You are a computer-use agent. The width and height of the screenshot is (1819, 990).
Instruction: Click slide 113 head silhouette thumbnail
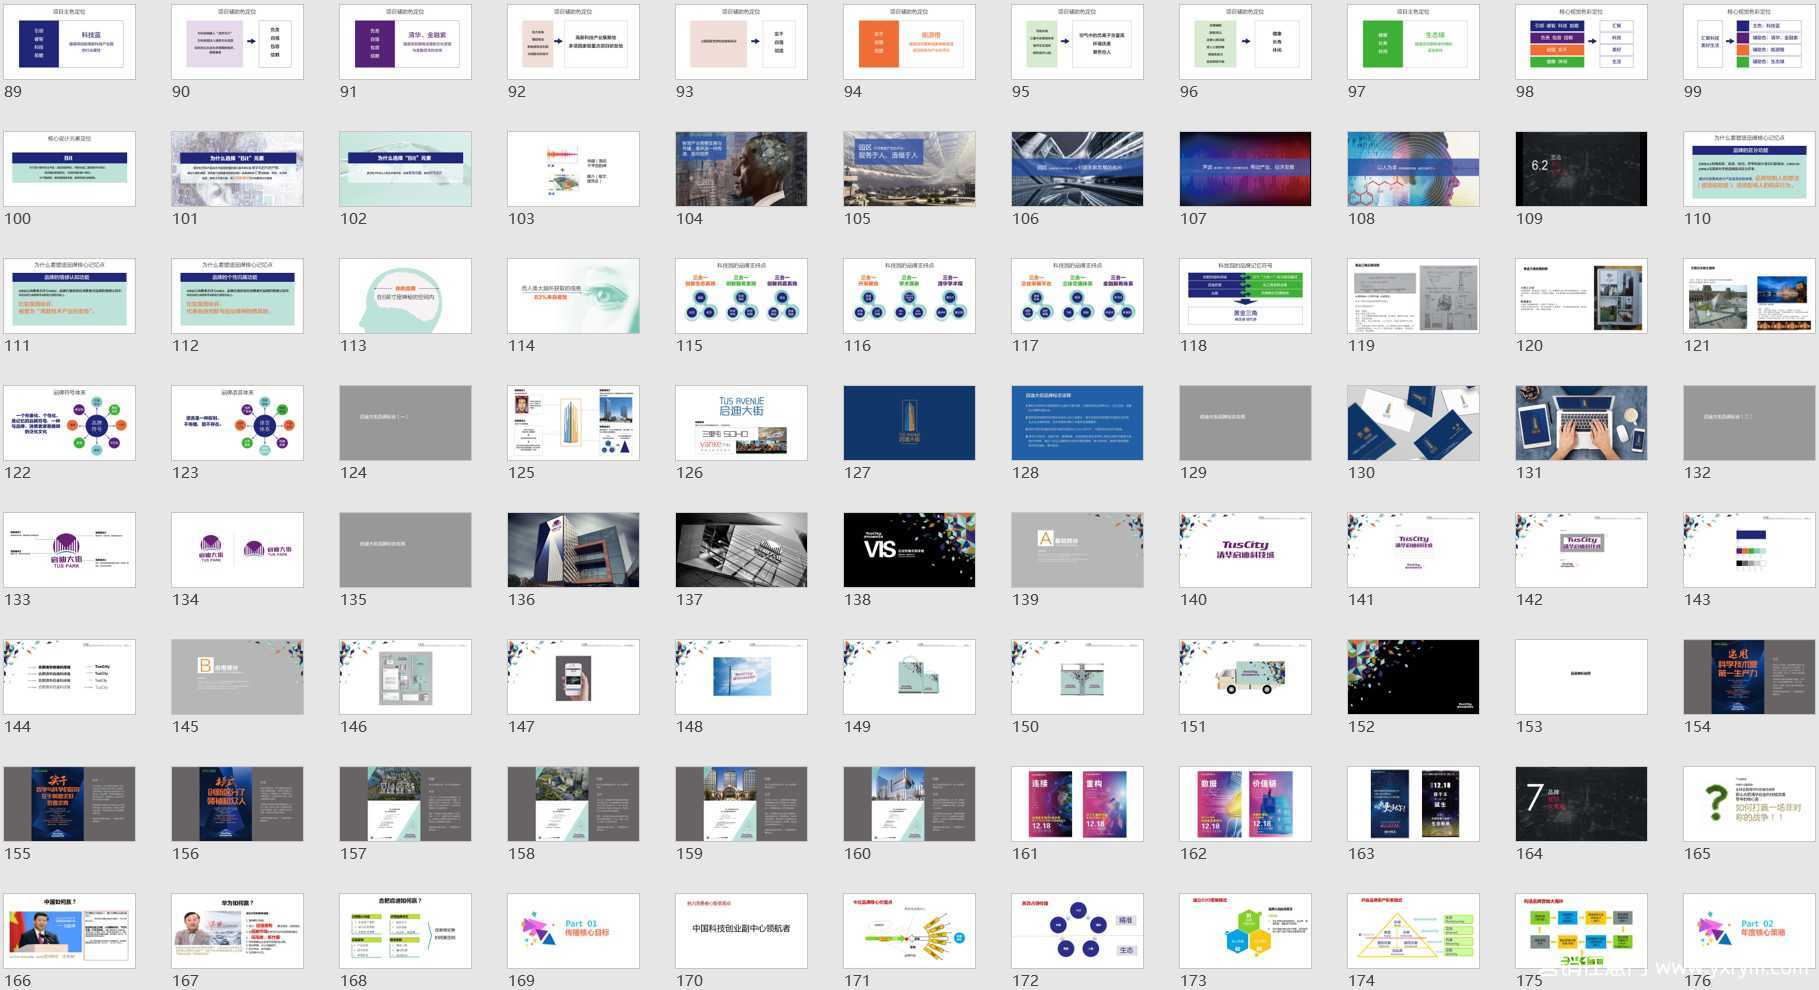tap(405, 296)
